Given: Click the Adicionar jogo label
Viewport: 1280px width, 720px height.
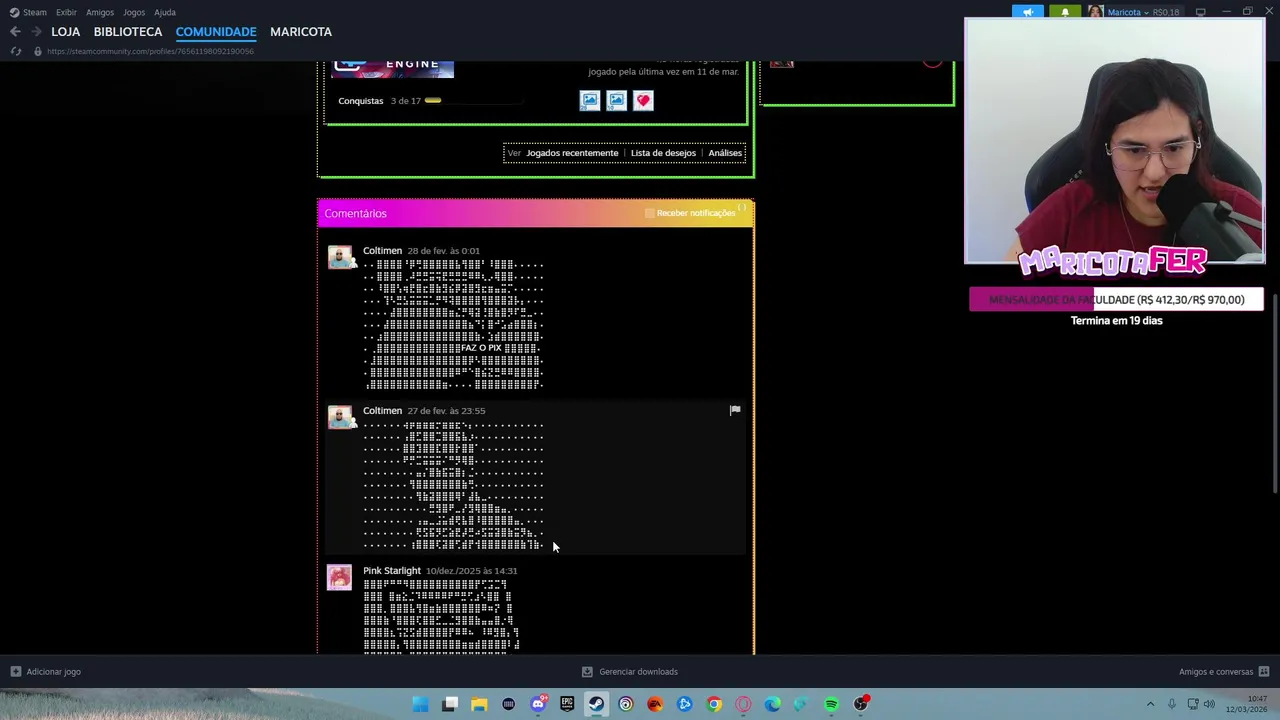Looking at the screenshot, I should (54, 672).
